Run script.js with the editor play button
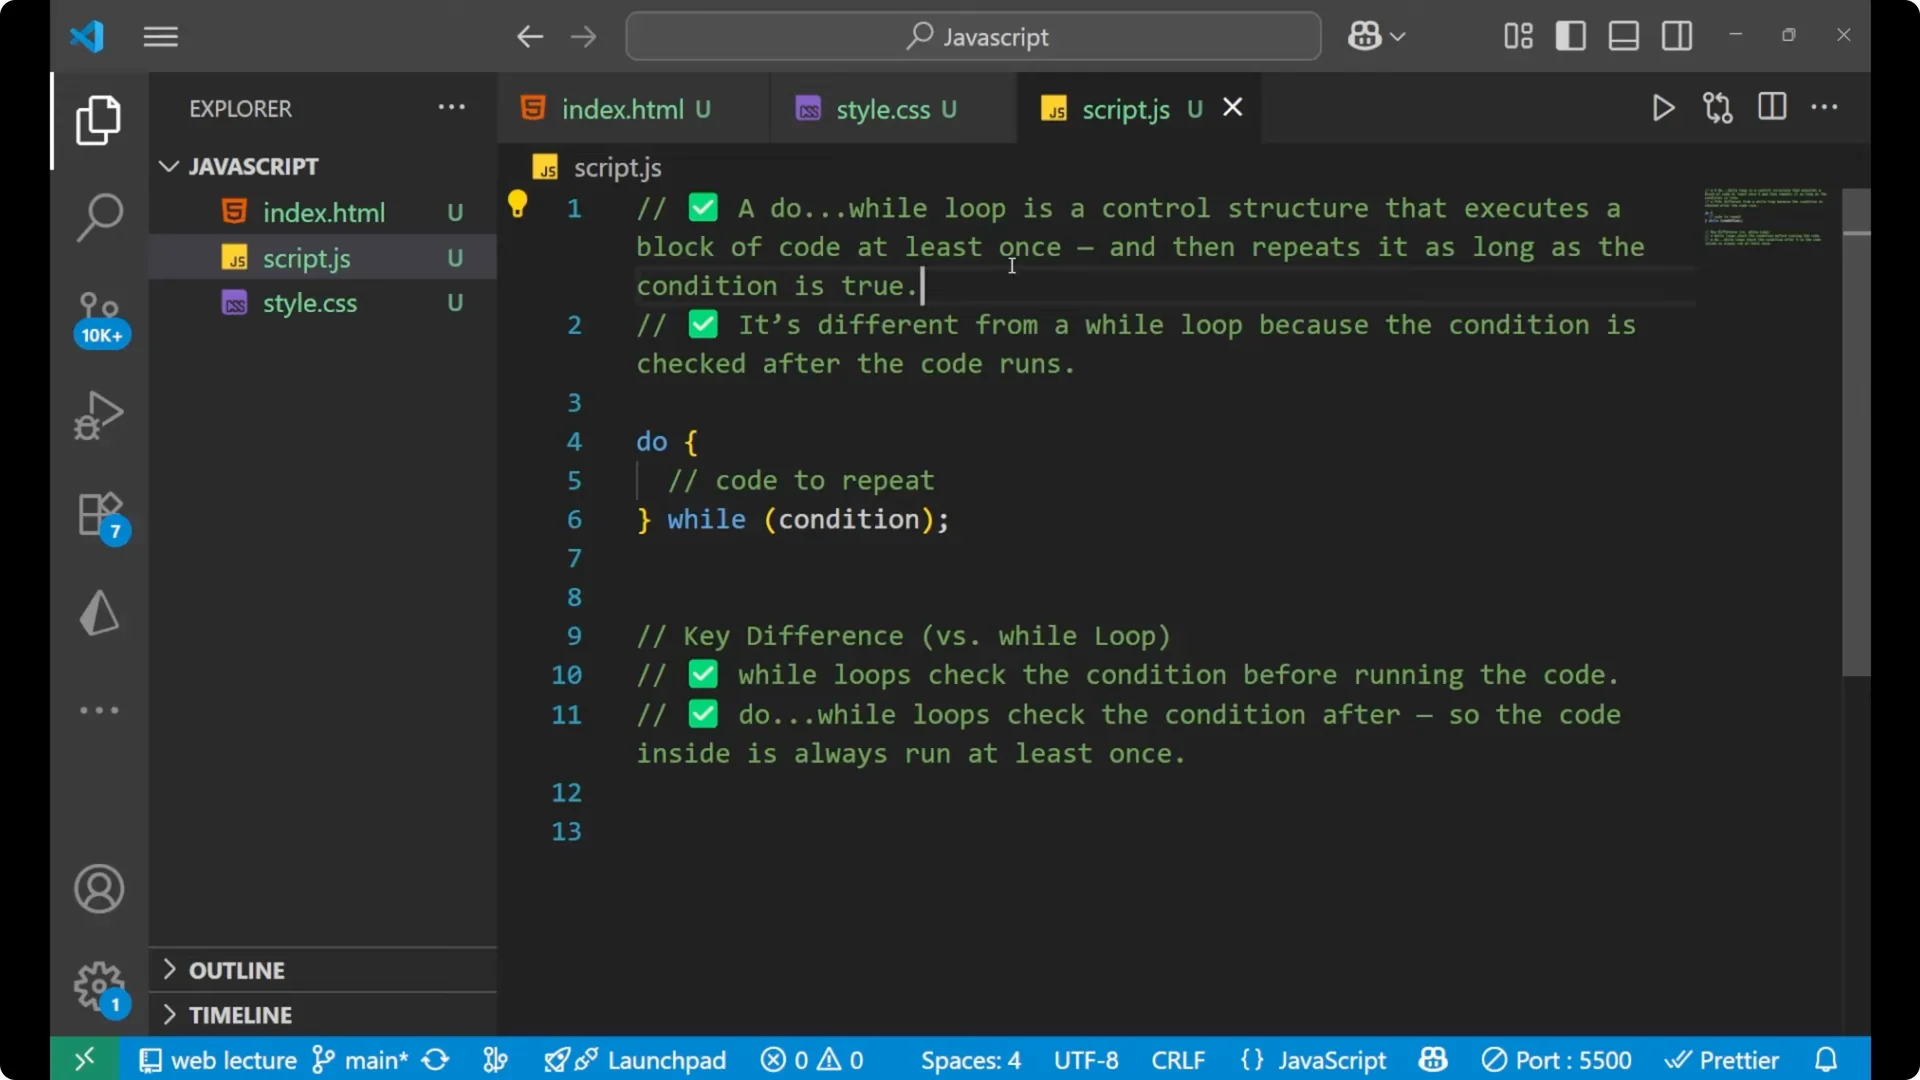The width and height of the screenshot is (1920, 1080). [1663, 108]
